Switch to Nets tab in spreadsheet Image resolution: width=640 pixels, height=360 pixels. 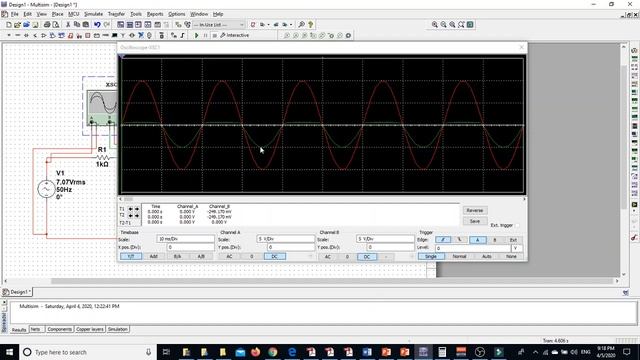(36, 329)
